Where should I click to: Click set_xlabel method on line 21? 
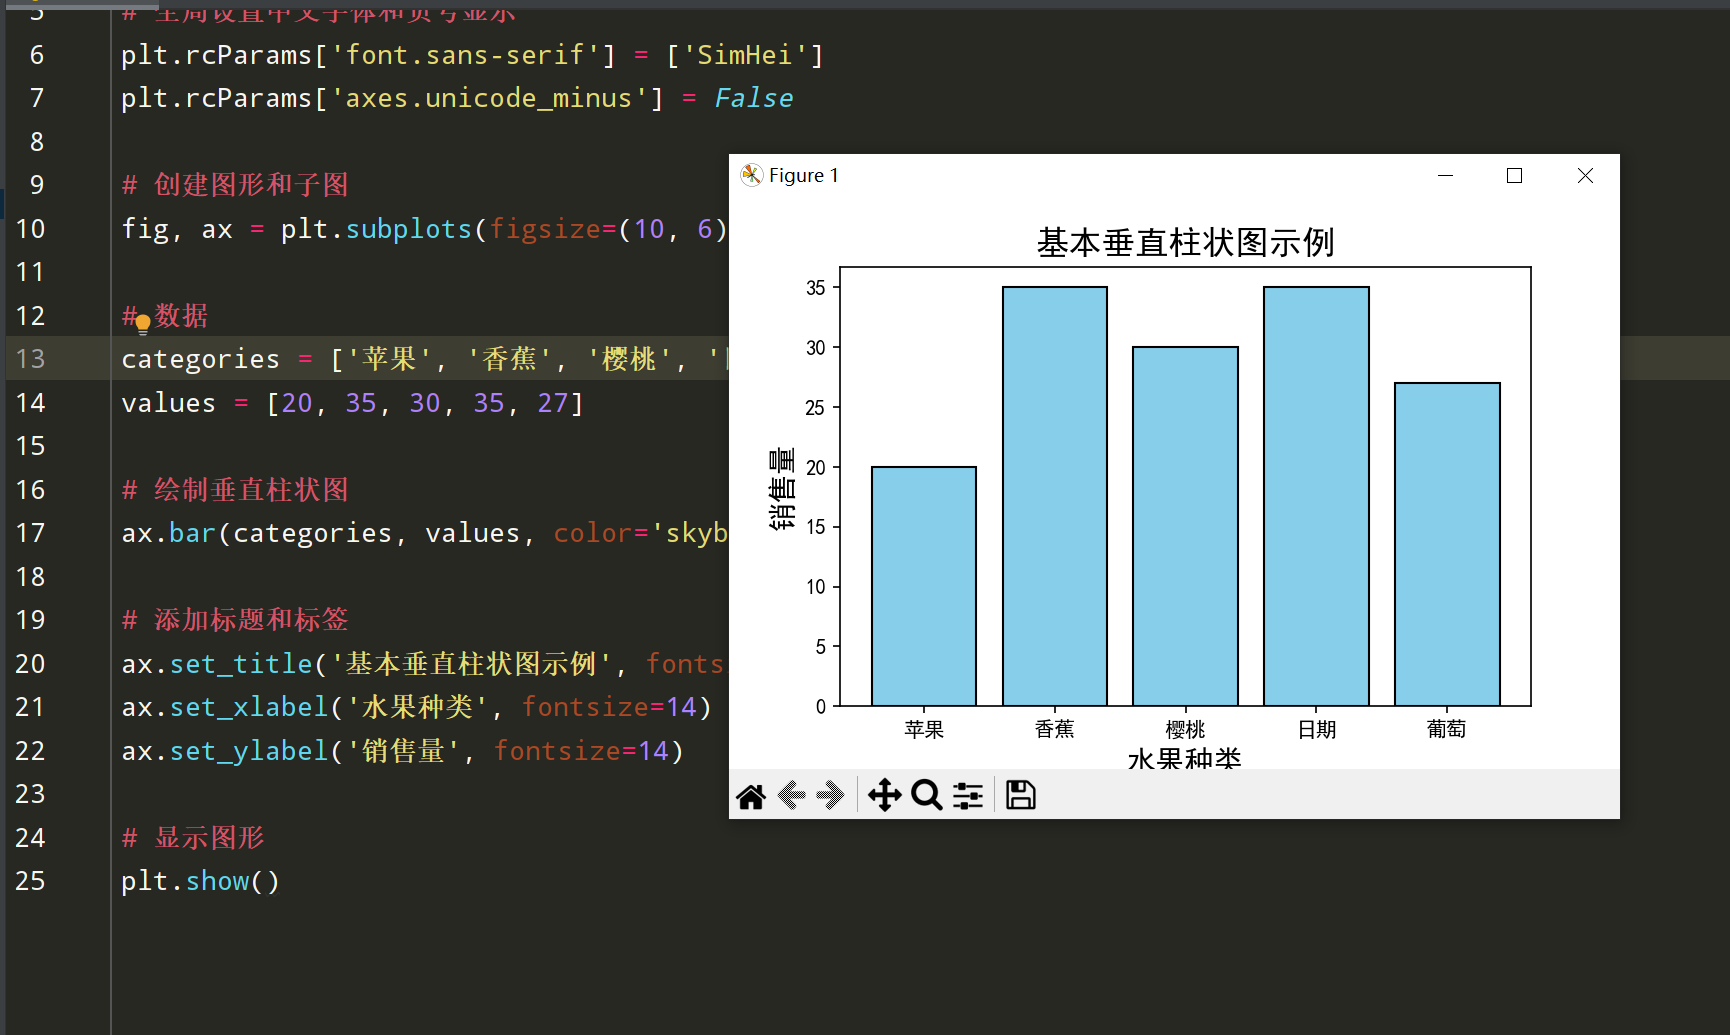(249, 707)
